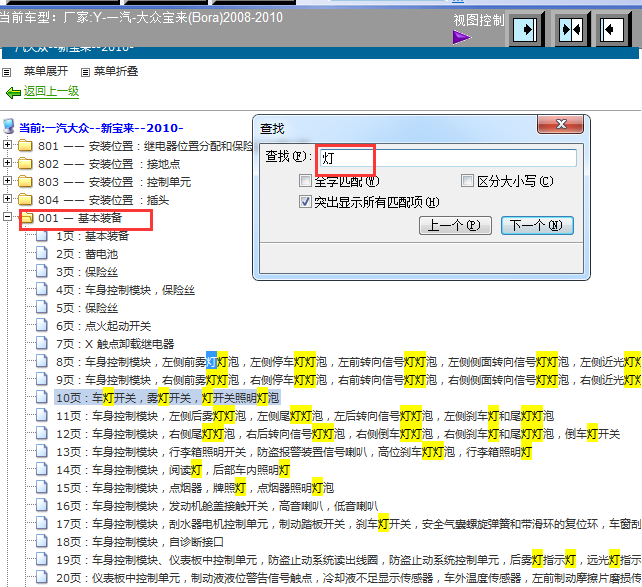This screenshot has height=587, width=642.
Task: Click the folder icon for 802 接地点
Action: 25,163
